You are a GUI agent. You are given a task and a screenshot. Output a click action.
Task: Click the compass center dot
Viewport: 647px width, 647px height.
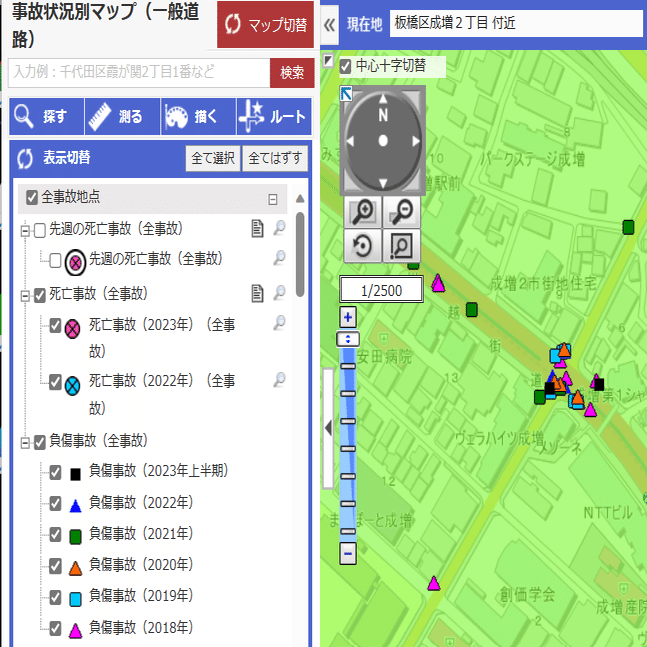[383, 141]
